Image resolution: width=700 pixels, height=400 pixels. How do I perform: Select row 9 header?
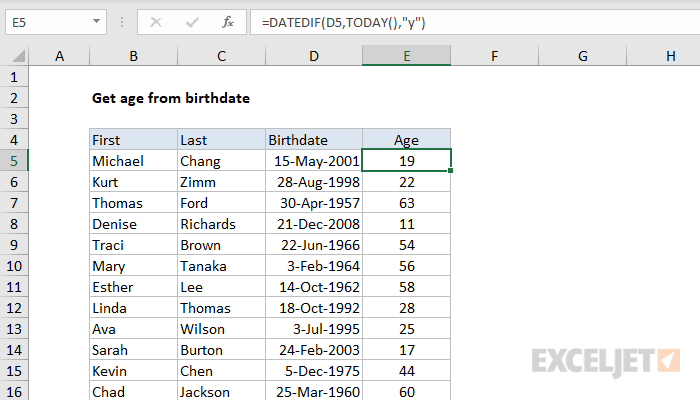click(14, 245)
